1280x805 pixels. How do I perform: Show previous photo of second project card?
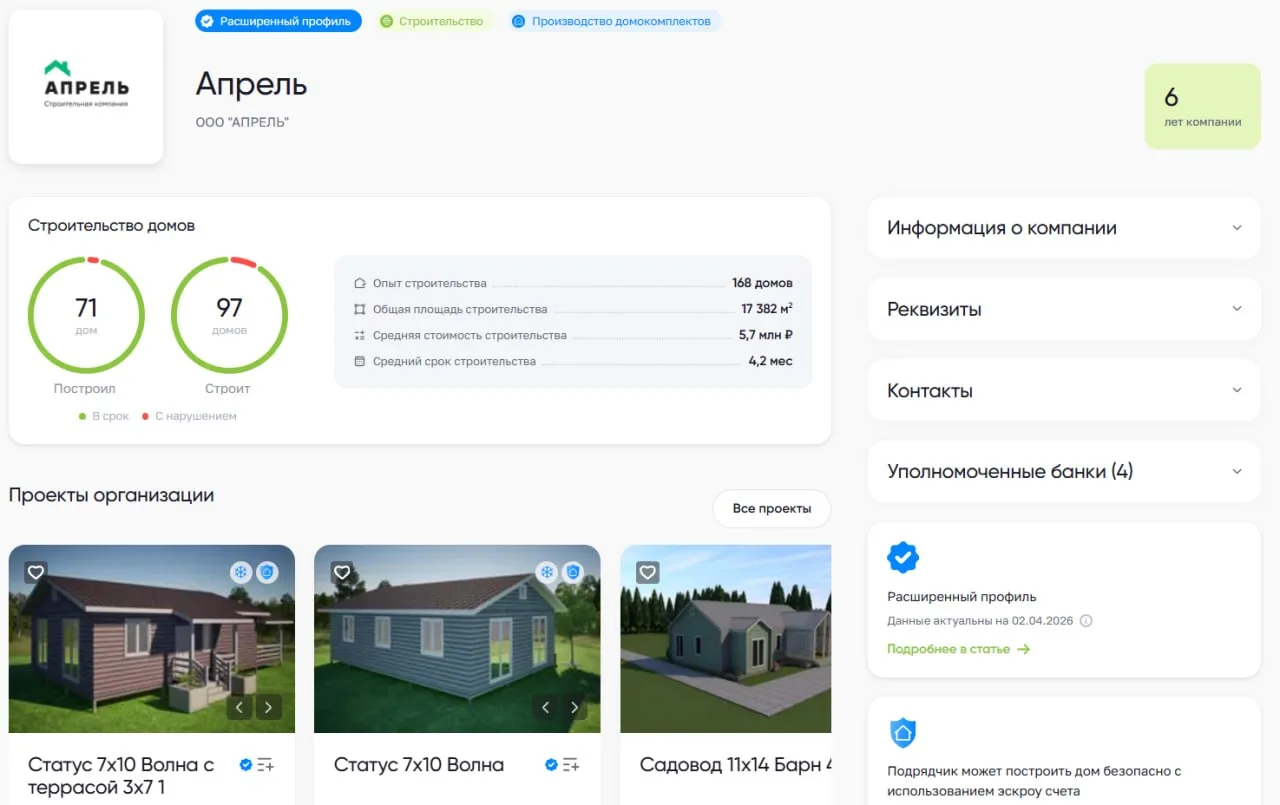[546, 708]
